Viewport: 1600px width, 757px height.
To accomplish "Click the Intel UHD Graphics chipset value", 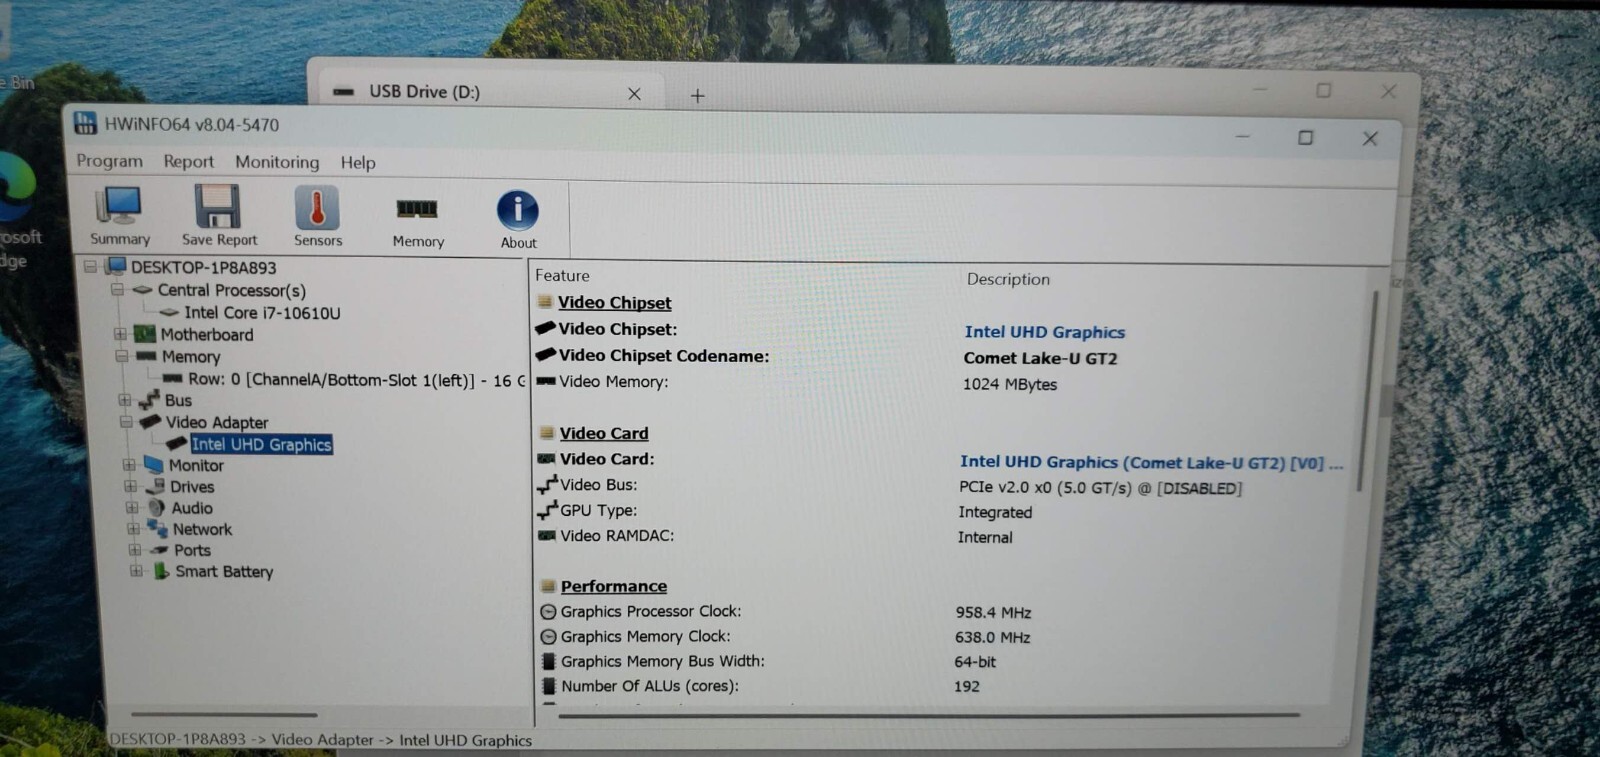I will point(1045,332).
